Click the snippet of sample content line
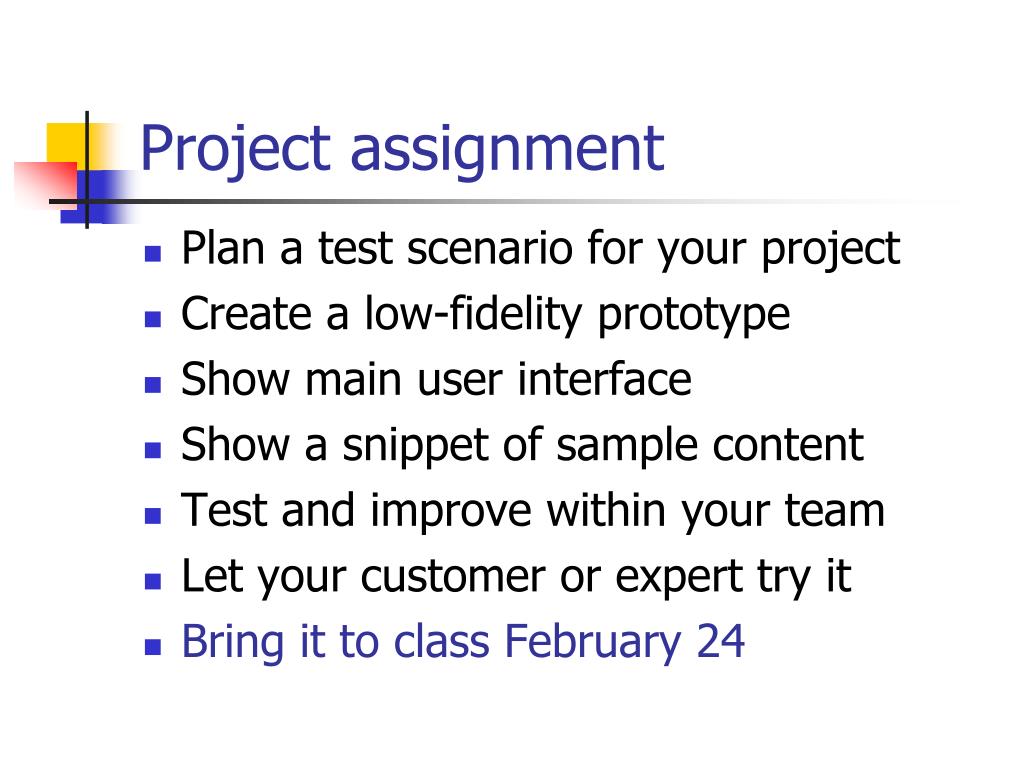The image size is (1024, 768). 522,446
